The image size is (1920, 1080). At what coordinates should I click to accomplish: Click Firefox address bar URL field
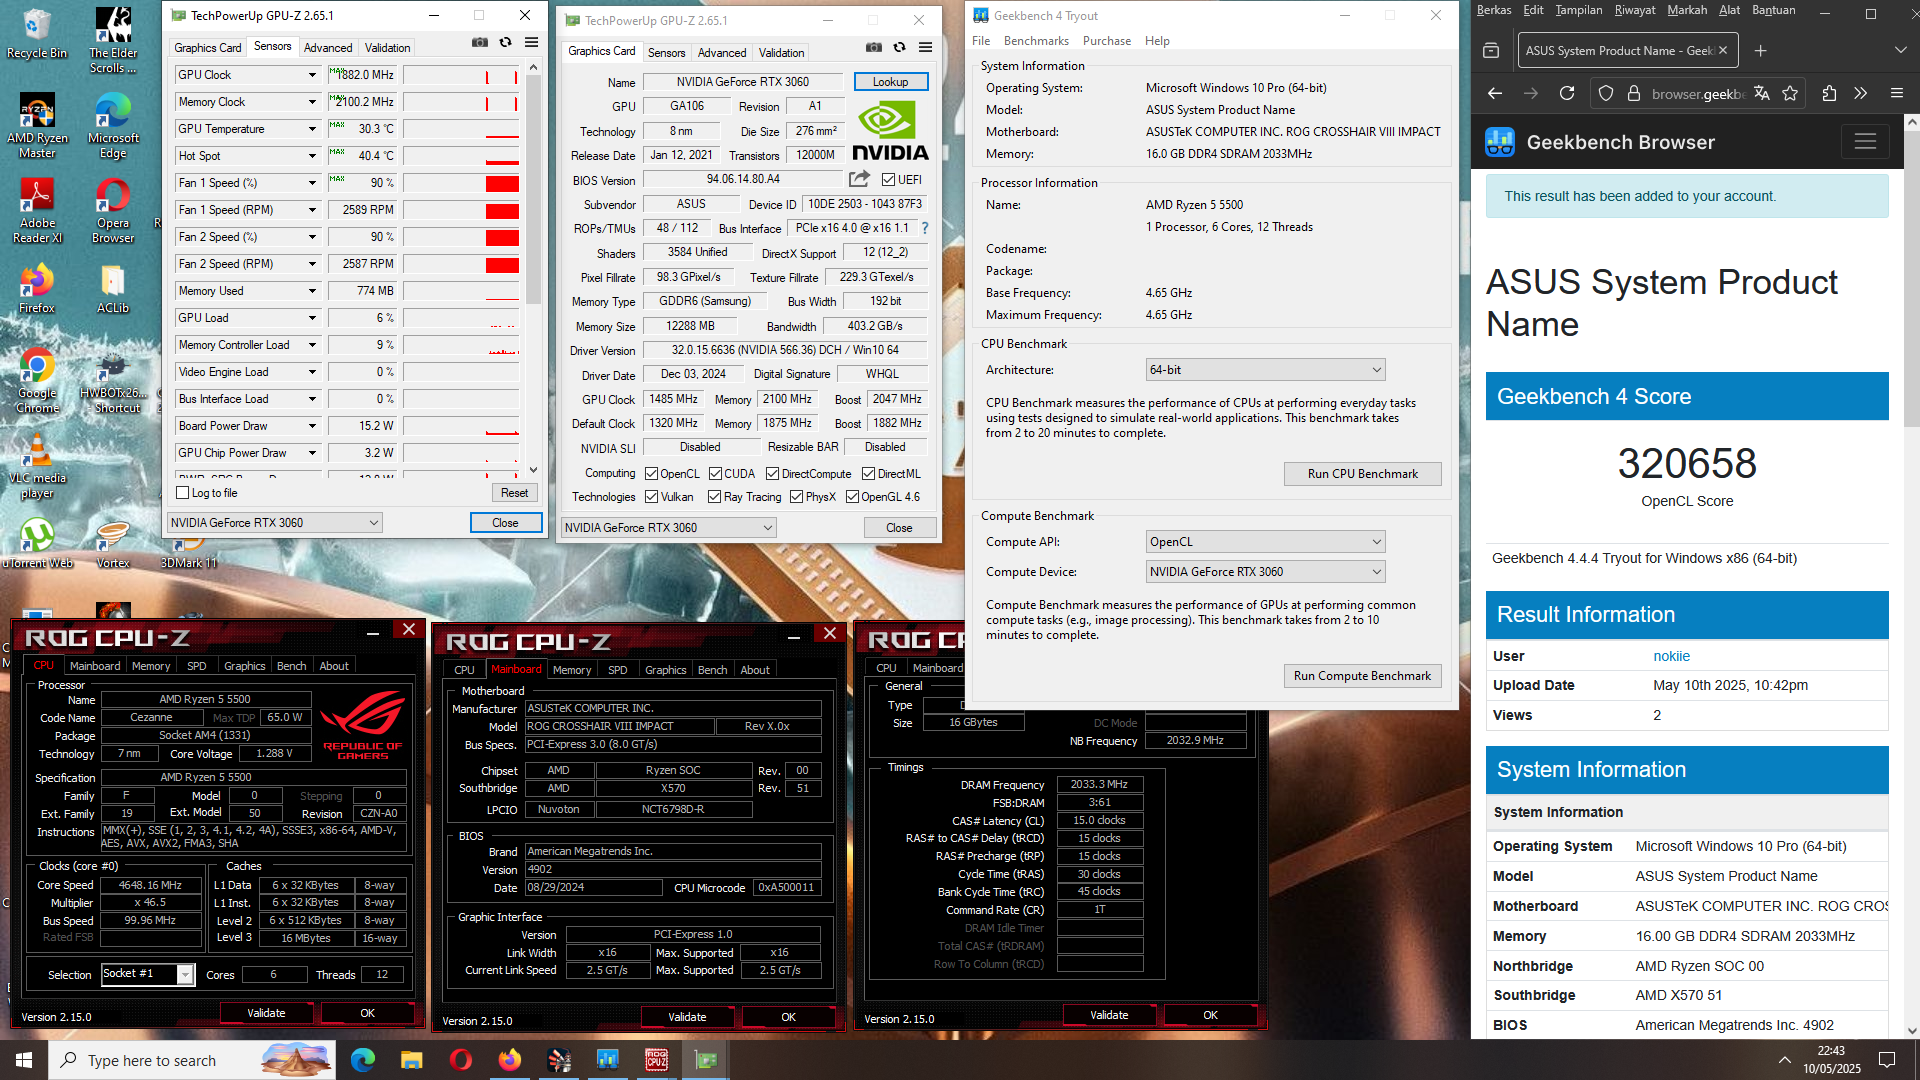click(x=1697, y=93)
